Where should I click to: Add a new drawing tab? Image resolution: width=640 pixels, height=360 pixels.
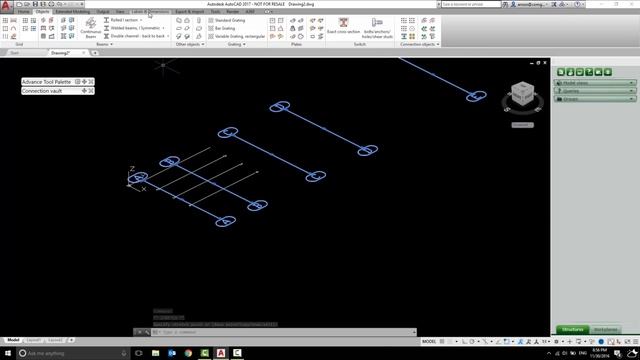tap(95, 53)
